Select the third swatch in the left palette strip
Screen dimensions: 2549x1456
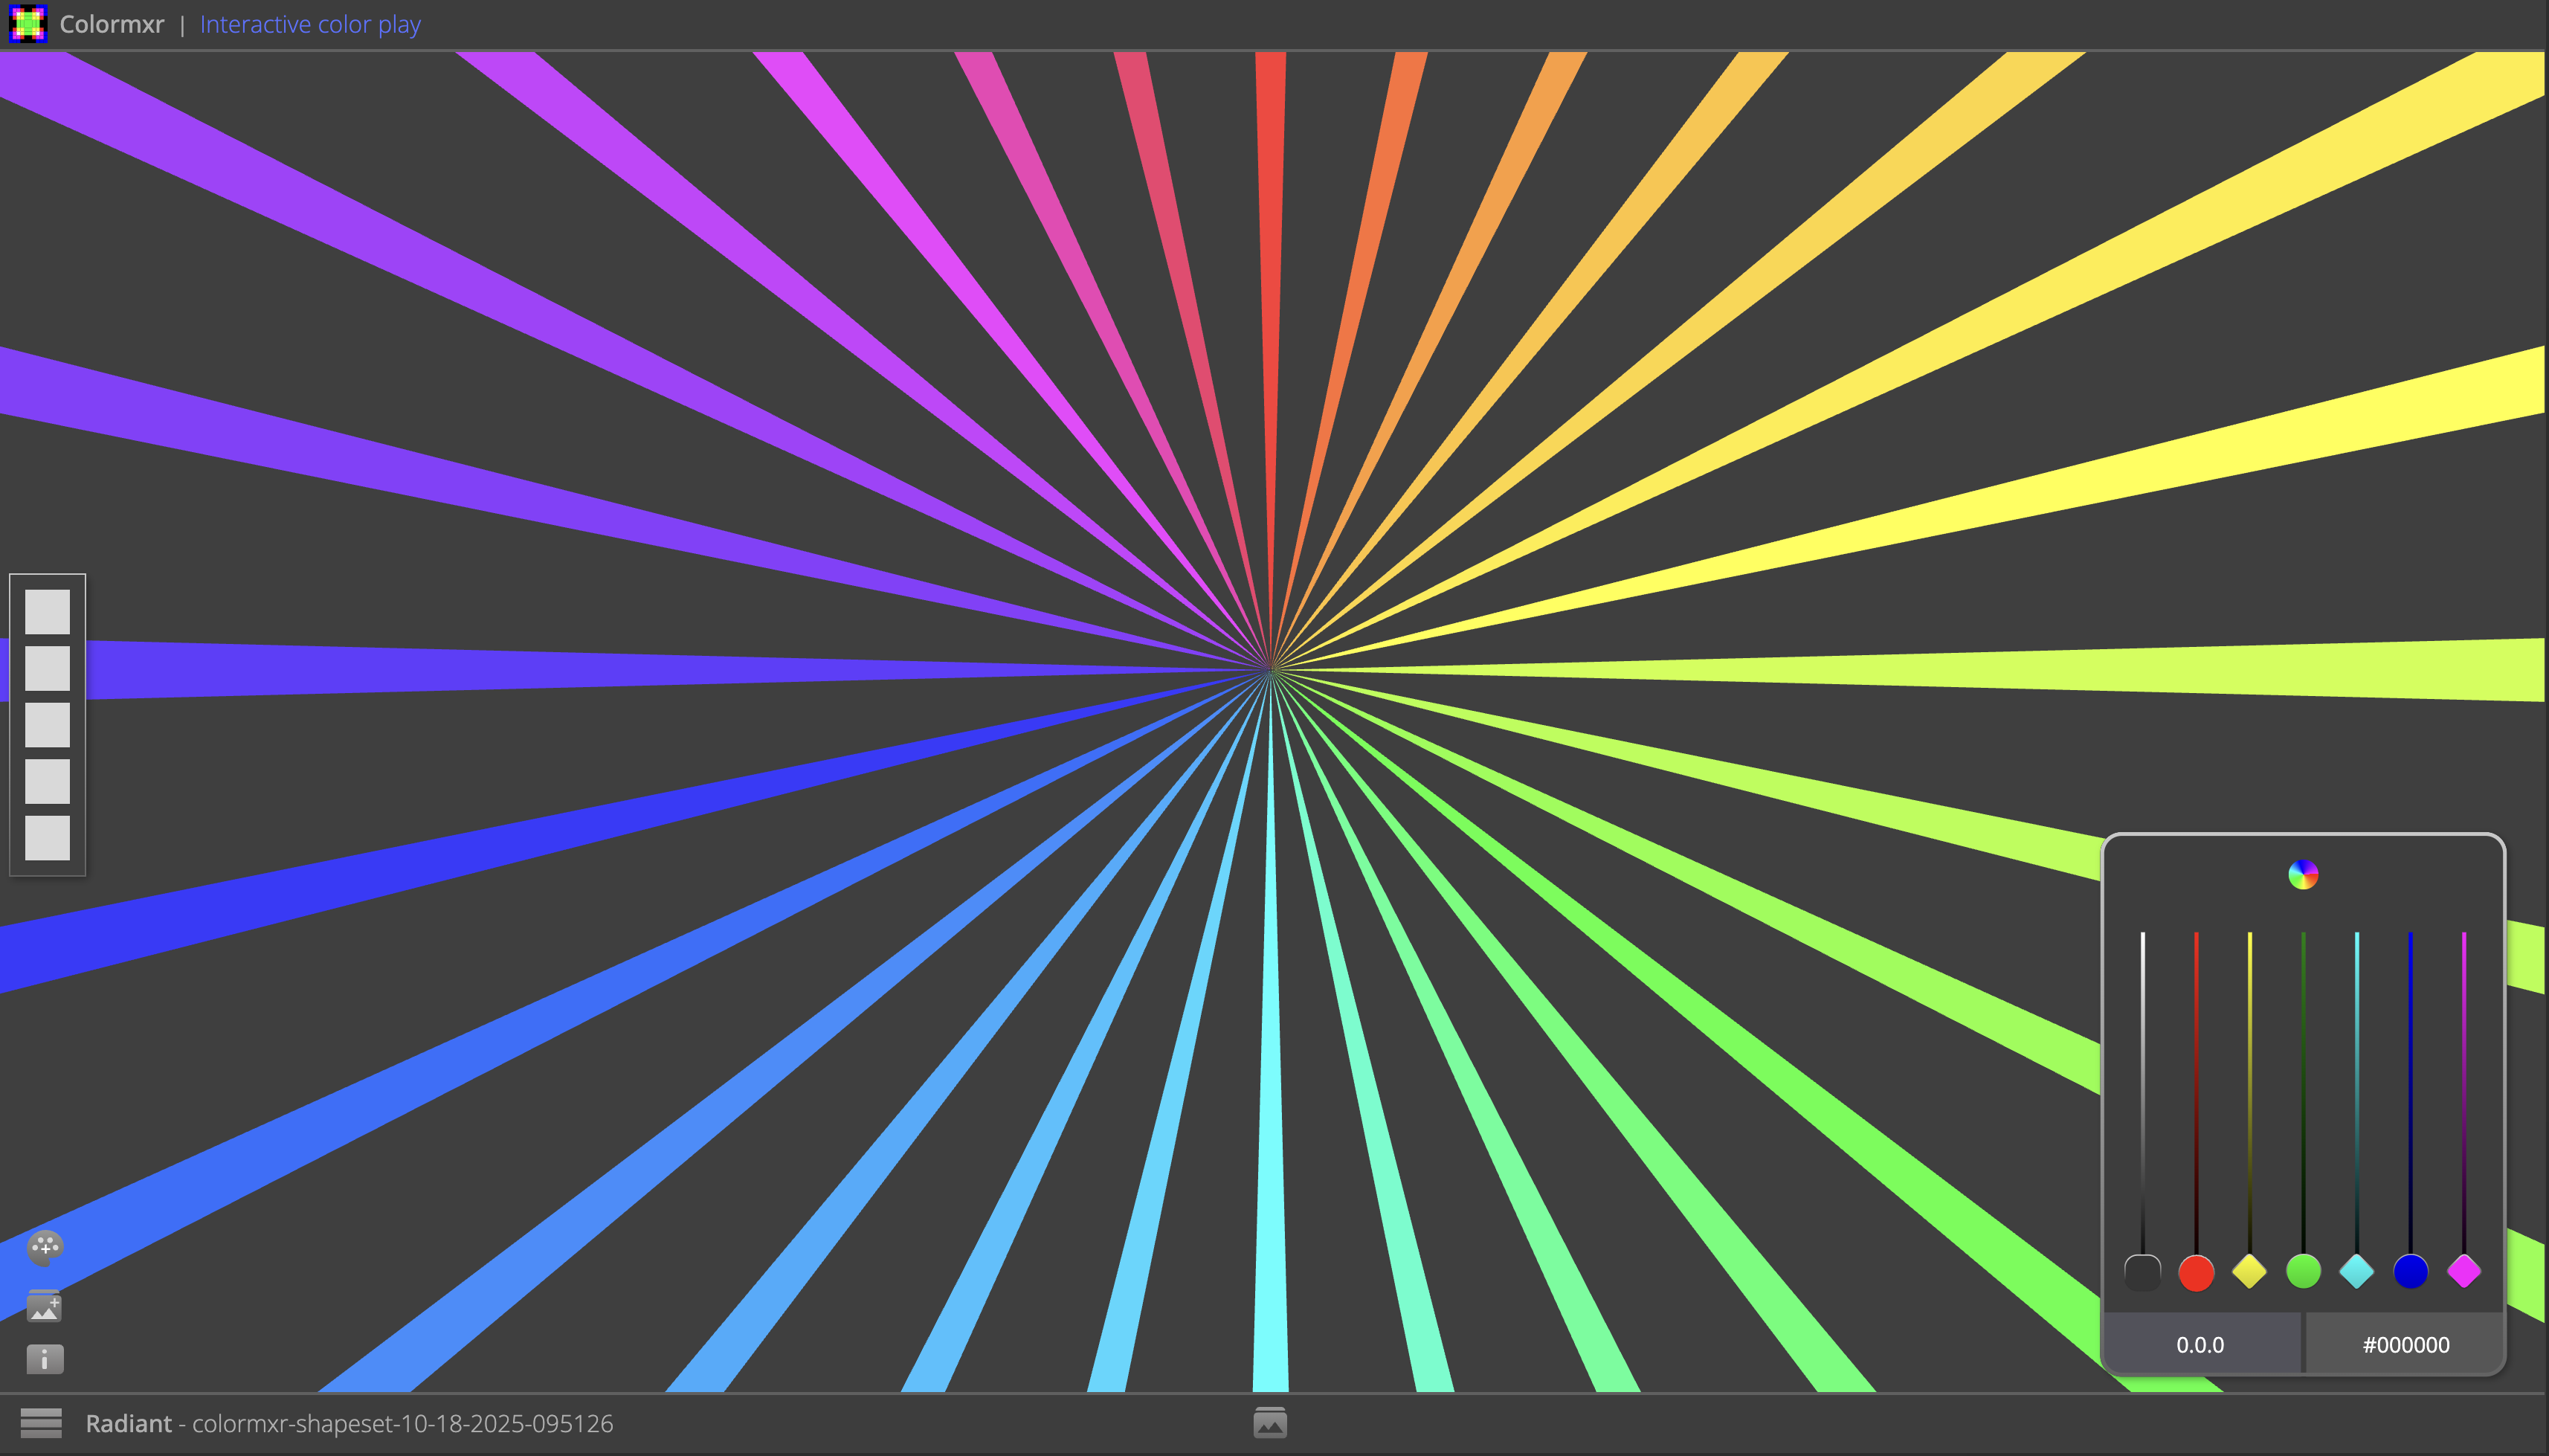[x=47, y=725]
